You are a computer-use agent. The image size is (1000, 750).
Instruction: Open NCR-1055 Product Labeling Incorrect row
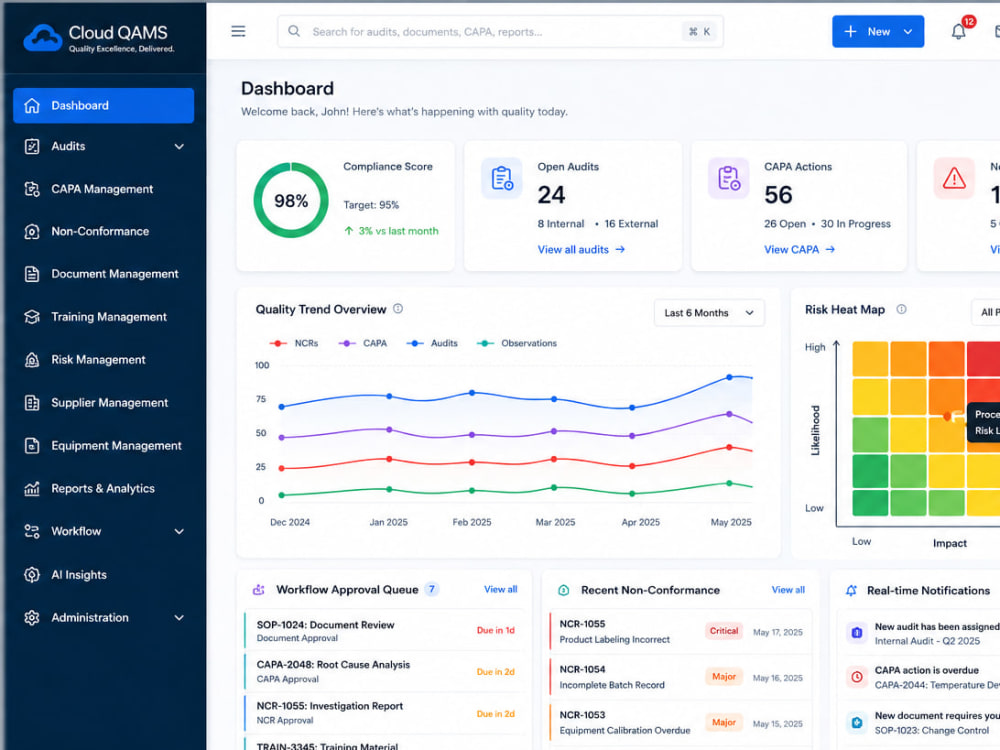click(x=680, y=632)
